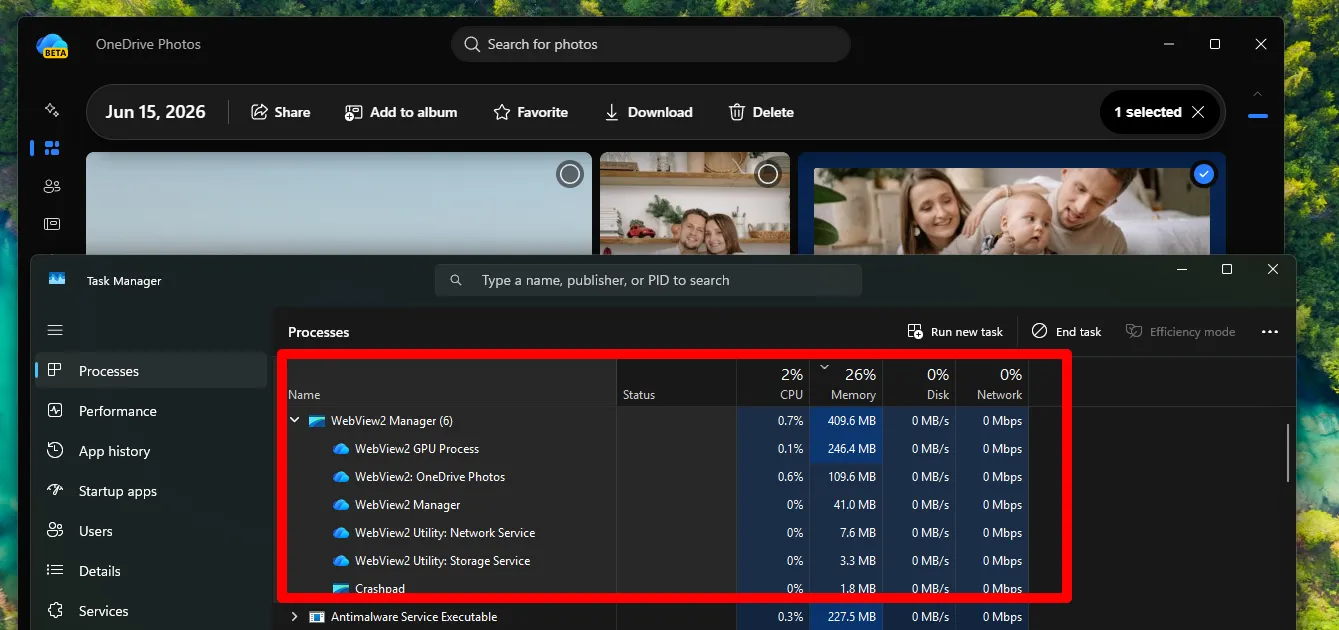1339x630 pixels.
Task: Open the OneDrive Photos beta logo
Action: 52,45
